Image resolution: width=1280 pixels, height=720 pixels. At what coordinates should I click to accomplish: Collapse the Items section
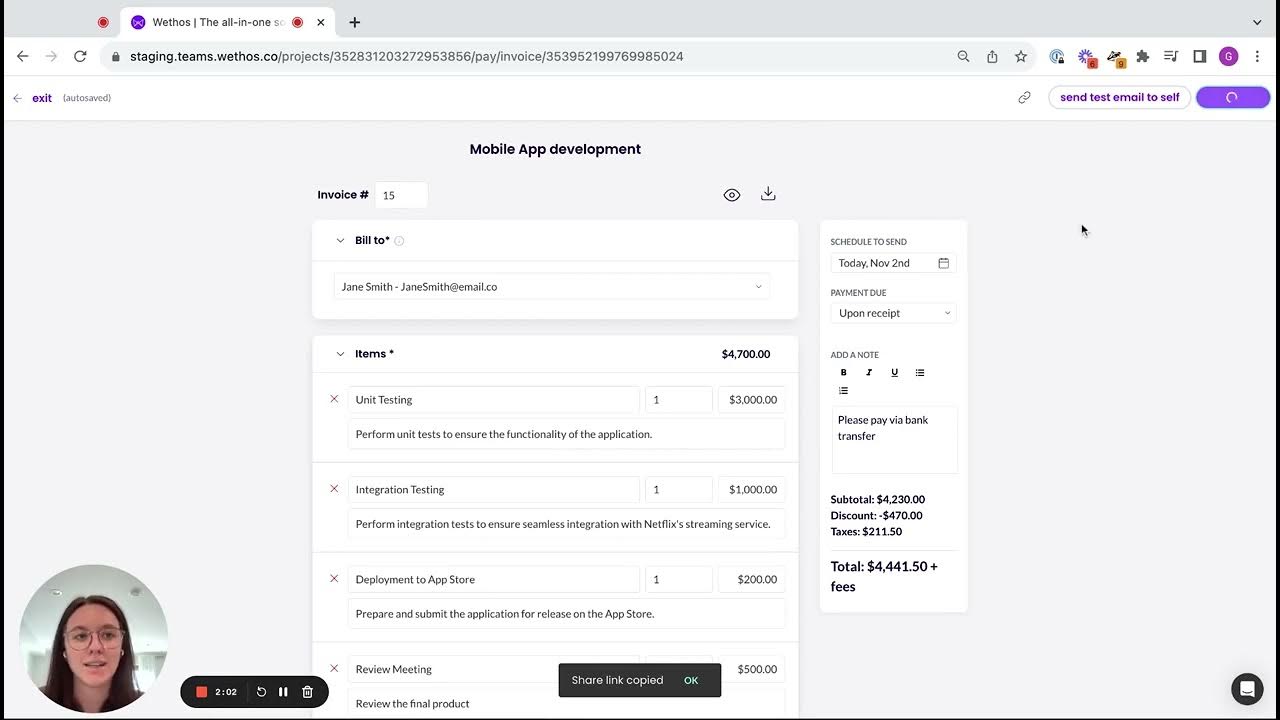point(340,353)
